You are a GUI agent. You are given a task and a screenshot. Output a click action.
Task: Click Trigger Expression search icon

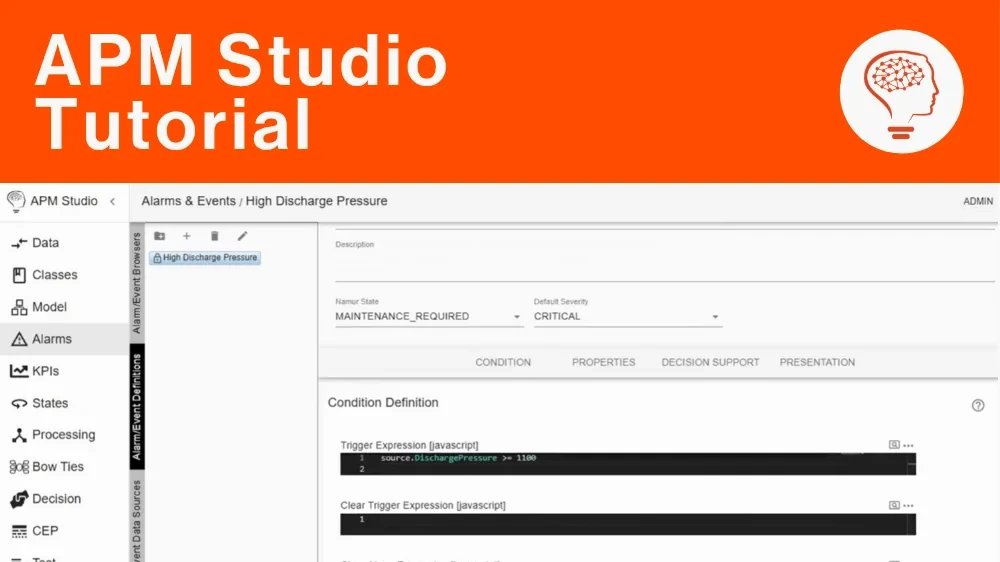click(894, 445)
